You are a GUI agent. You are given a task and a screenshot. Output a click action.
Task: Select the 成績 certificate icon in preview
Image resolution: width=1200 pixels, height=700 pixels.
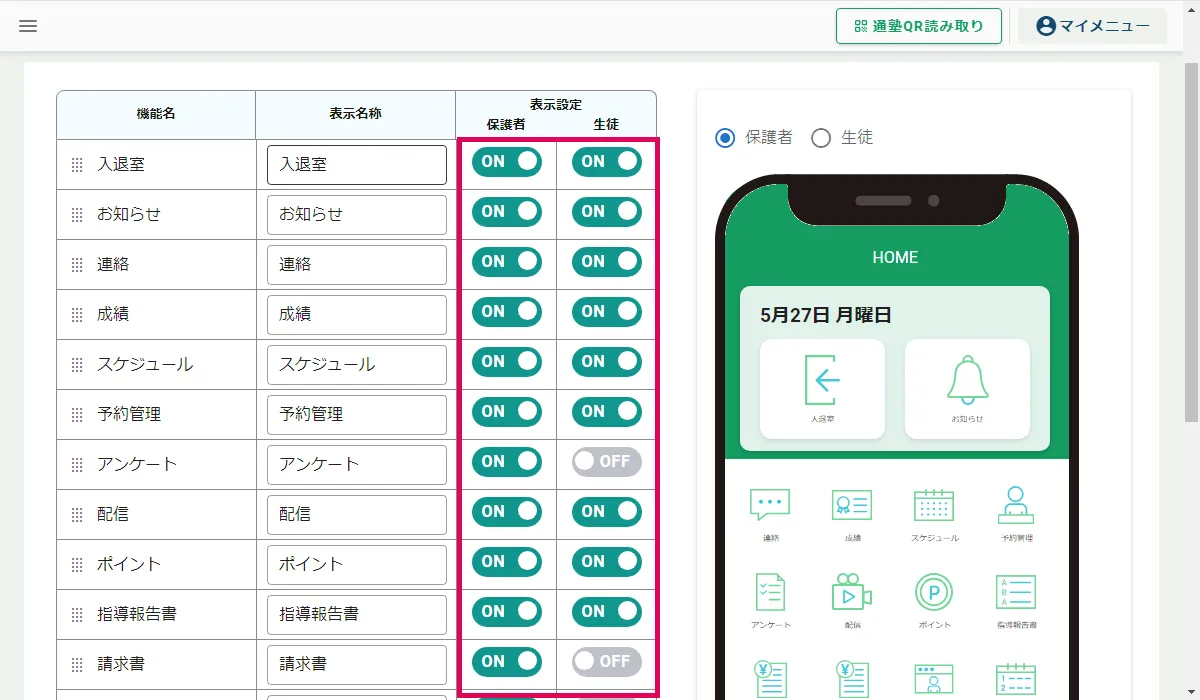pyautogui.click(x=852, y=505)
